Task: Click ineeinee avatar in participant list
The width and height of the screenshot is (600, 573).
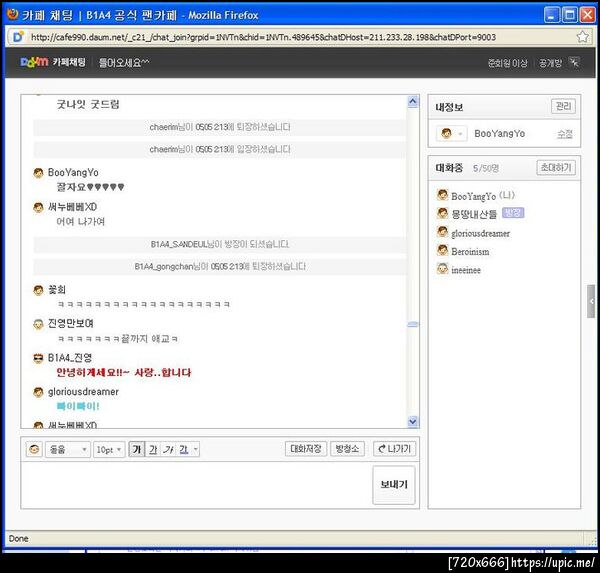Action: point(442,269)
